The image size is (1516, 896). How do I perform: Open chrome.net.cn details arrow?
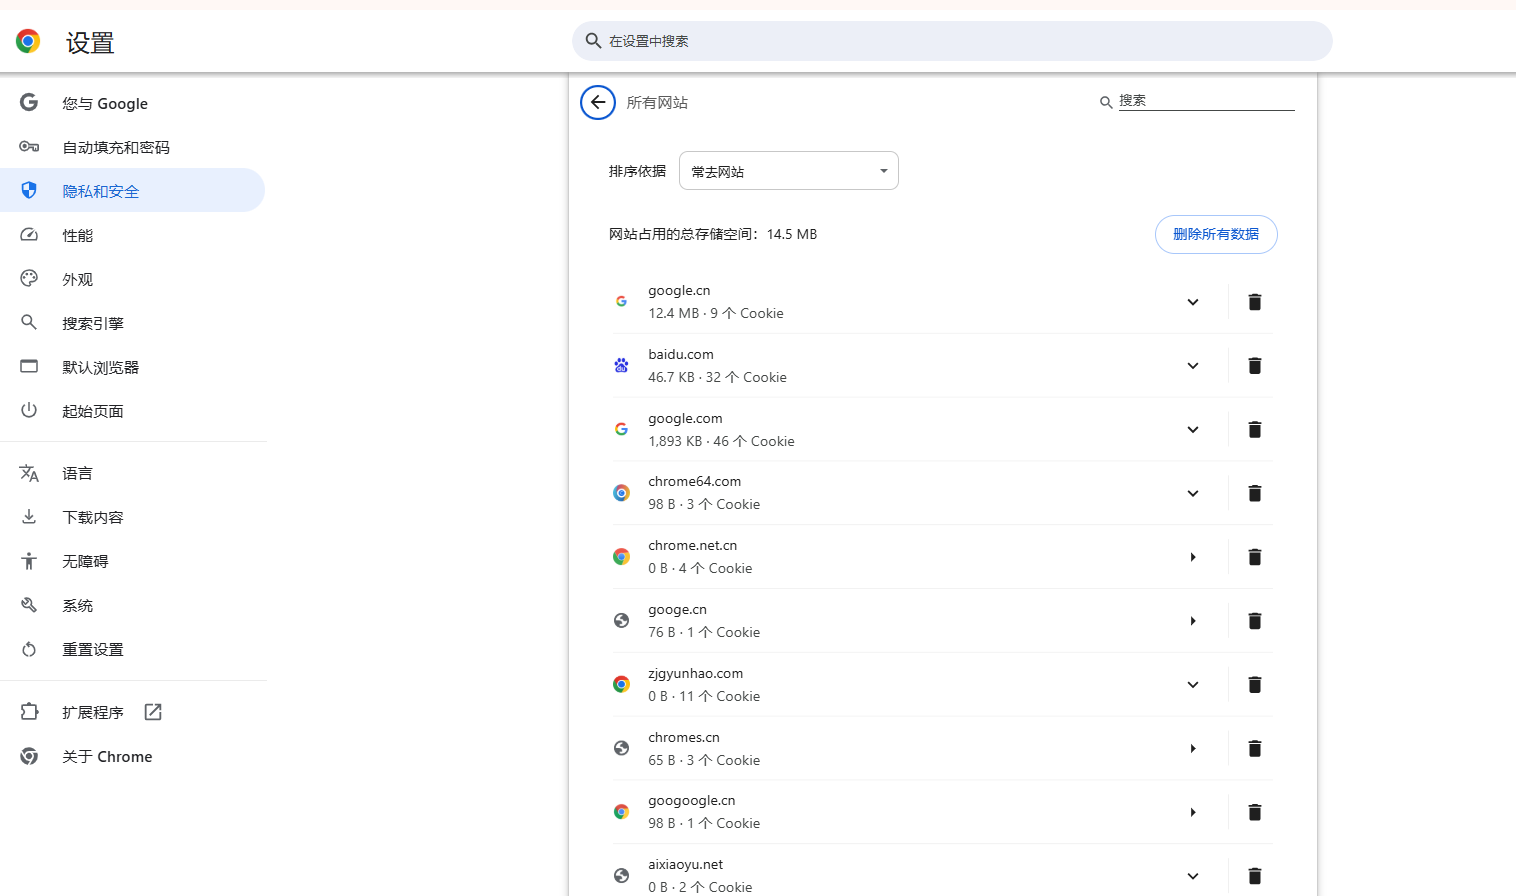coord(1193,557)
